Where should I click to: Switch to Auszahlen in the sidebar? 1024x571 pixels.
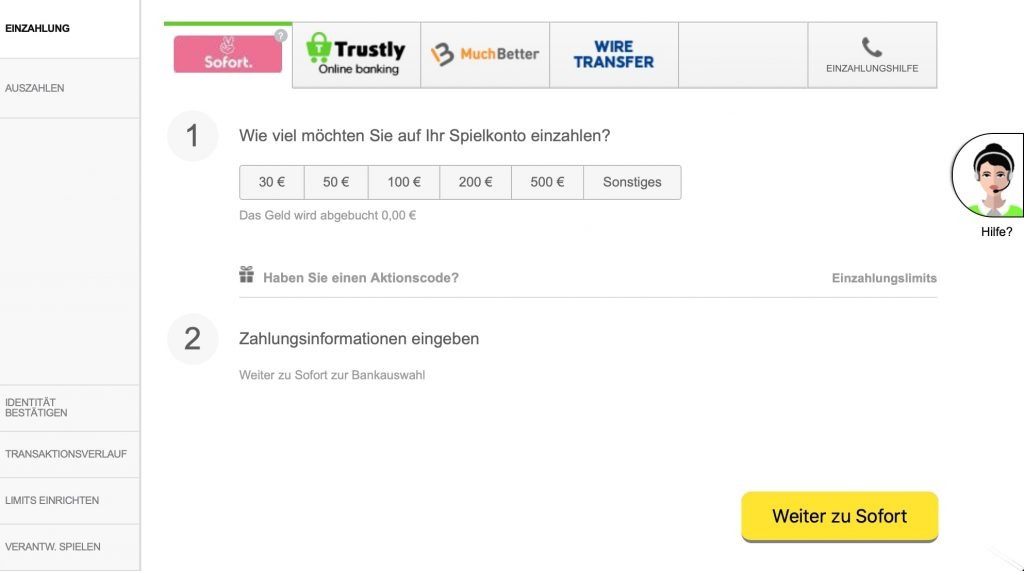35,88
